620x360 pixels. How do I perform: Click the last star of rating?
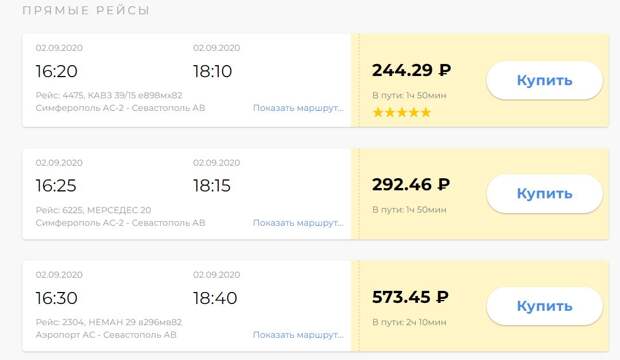pos(426,113)
